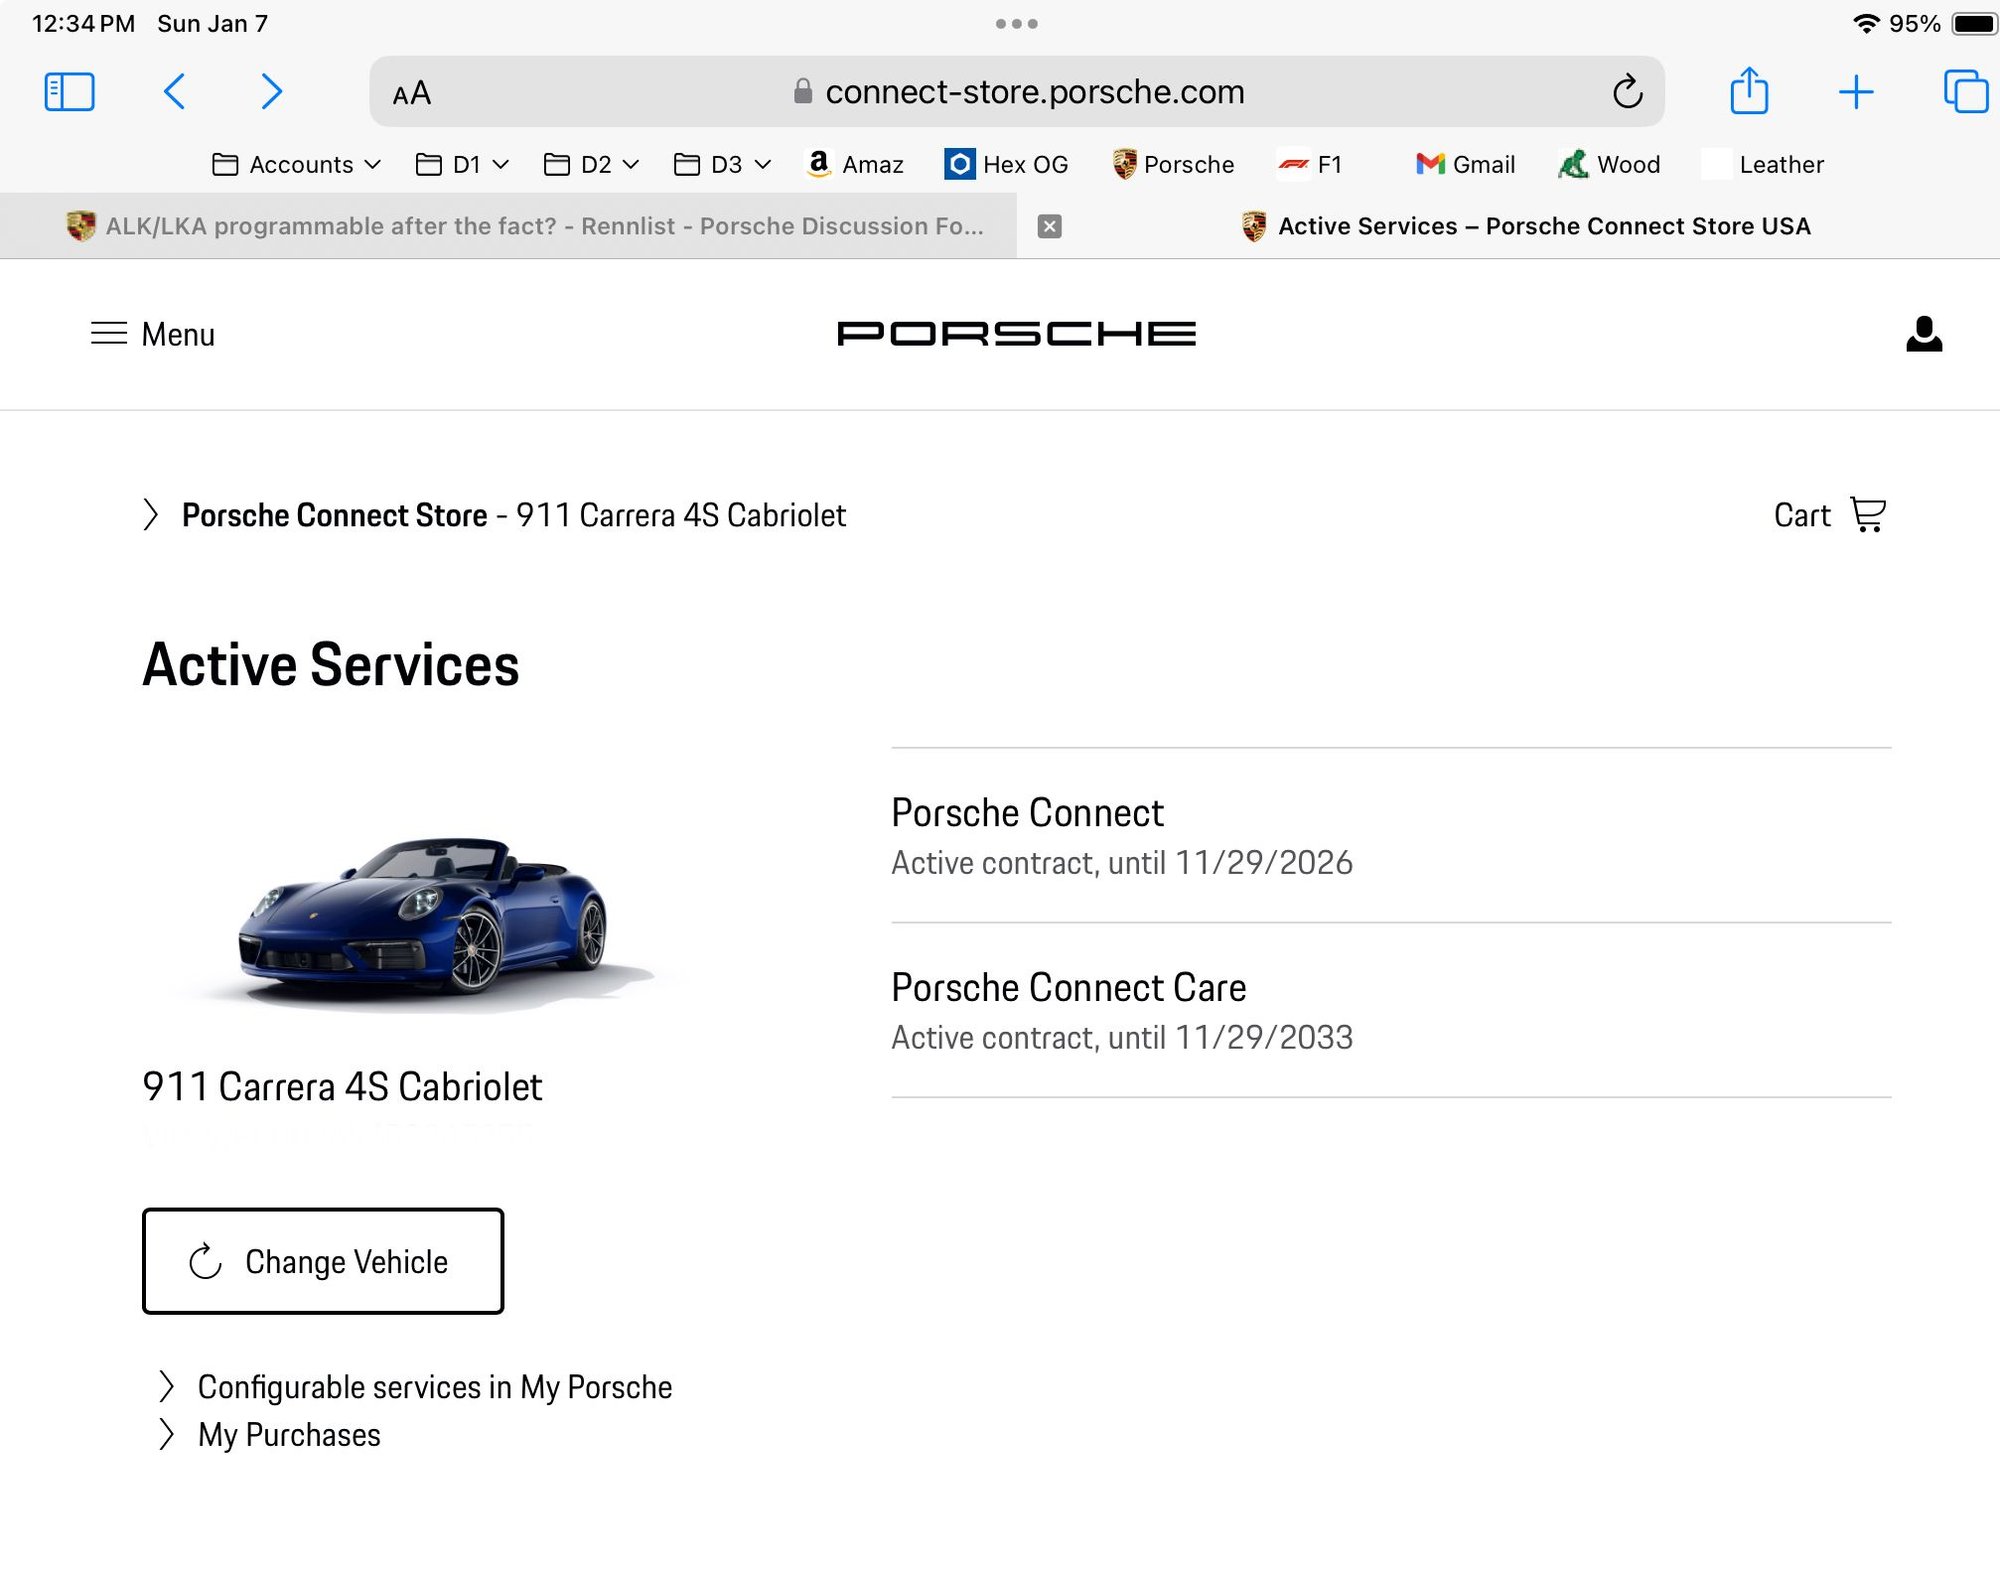Click the browser forward arrow
Screen dimensions: 2000x1573
click(x=271, y=92)
